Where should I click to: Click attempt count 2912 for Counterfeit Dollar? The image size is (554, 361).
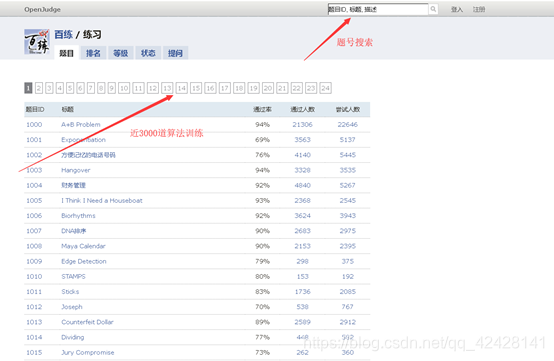pos(348,322)
